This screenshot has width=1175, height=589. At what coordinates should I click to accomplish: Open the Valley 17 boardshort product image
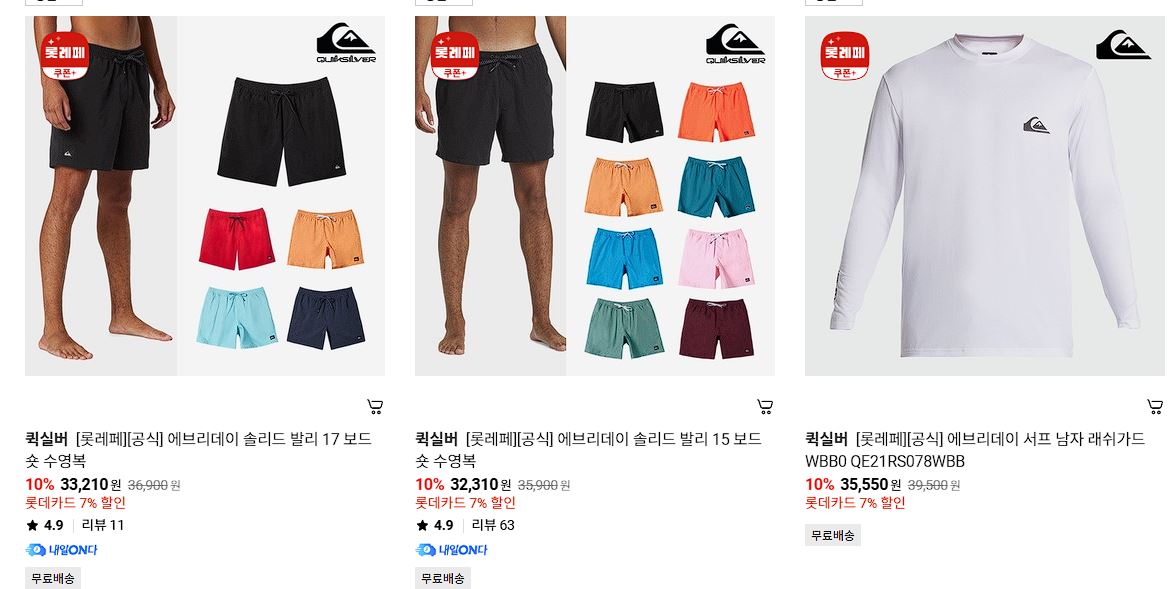pos(205,196)
